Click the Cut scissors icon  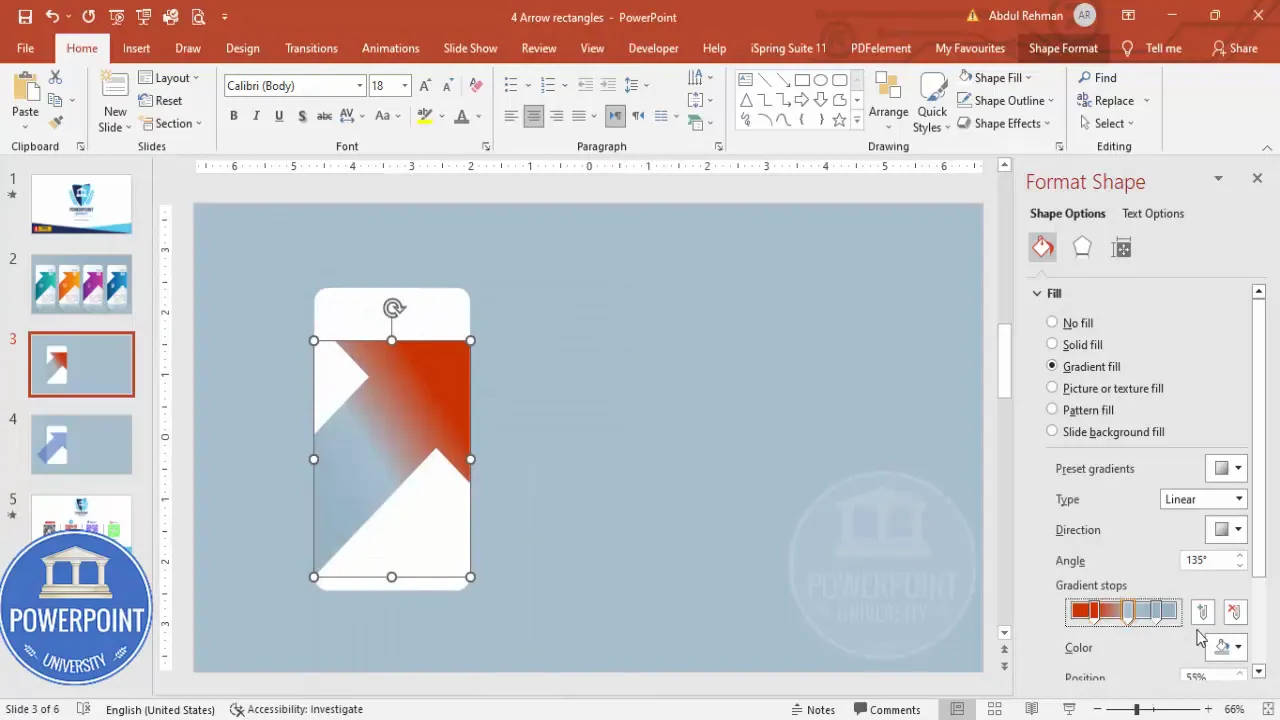click(x=56, y=77)
